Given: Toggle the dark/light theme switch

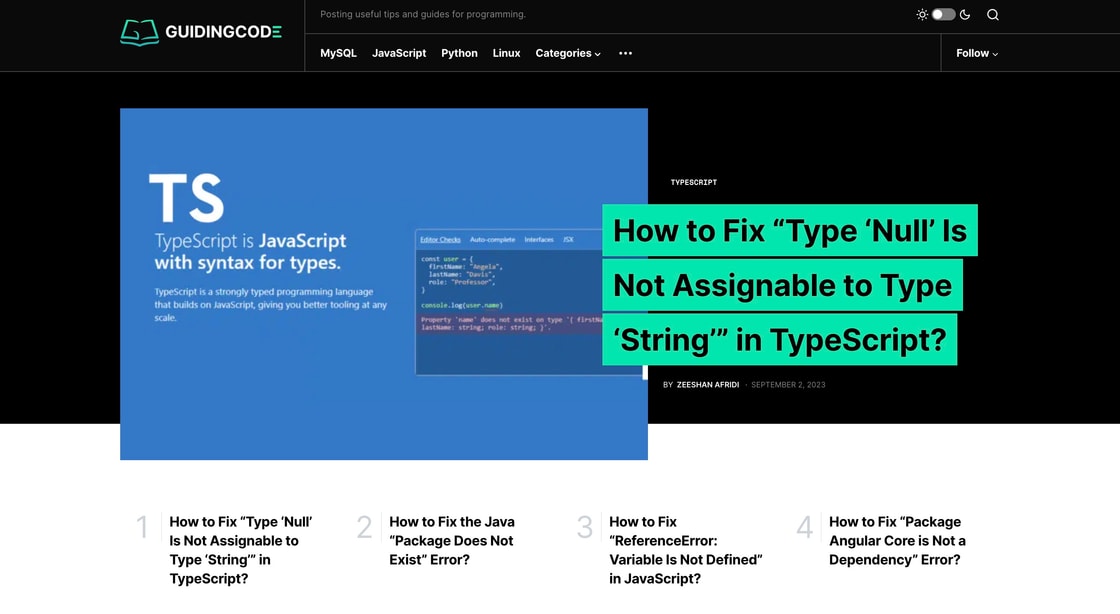Looking at the screenshot, I should (x=943, y=15).
